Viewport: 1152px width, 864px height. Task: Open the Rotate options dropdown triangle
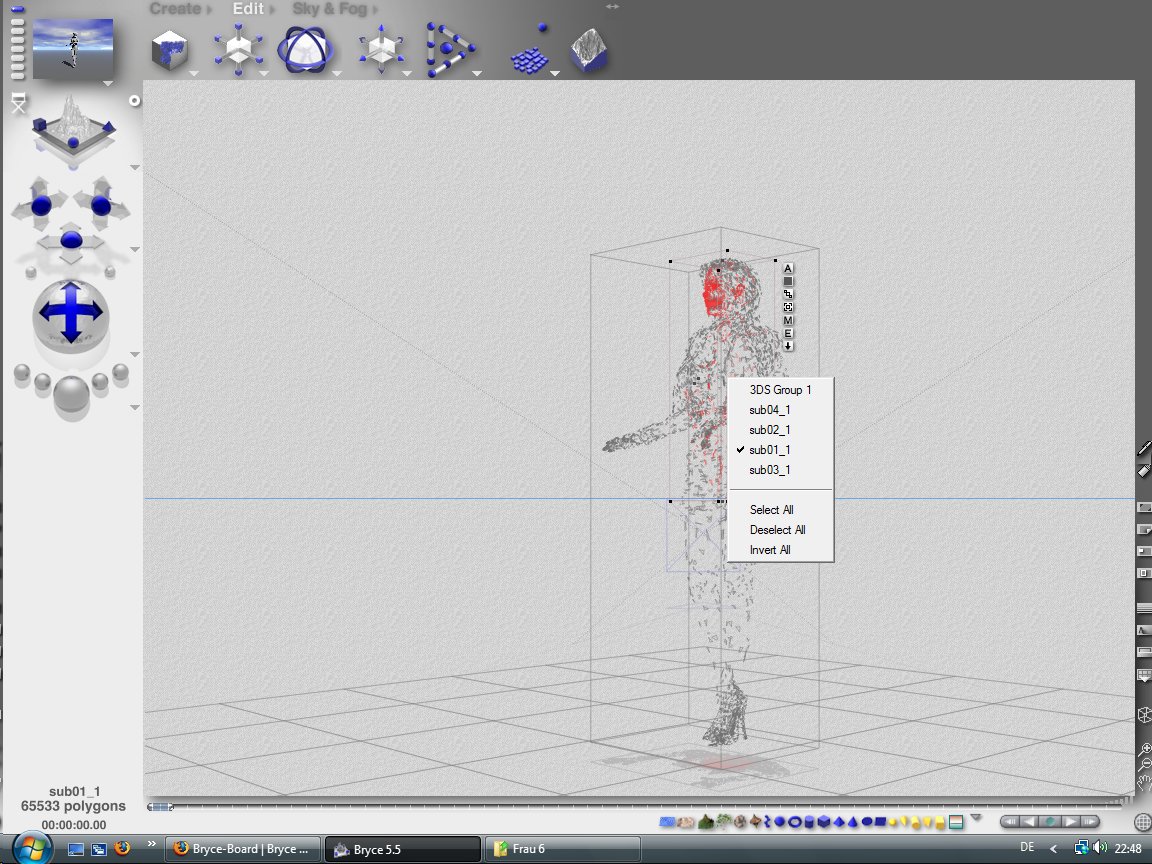(337, 73)
